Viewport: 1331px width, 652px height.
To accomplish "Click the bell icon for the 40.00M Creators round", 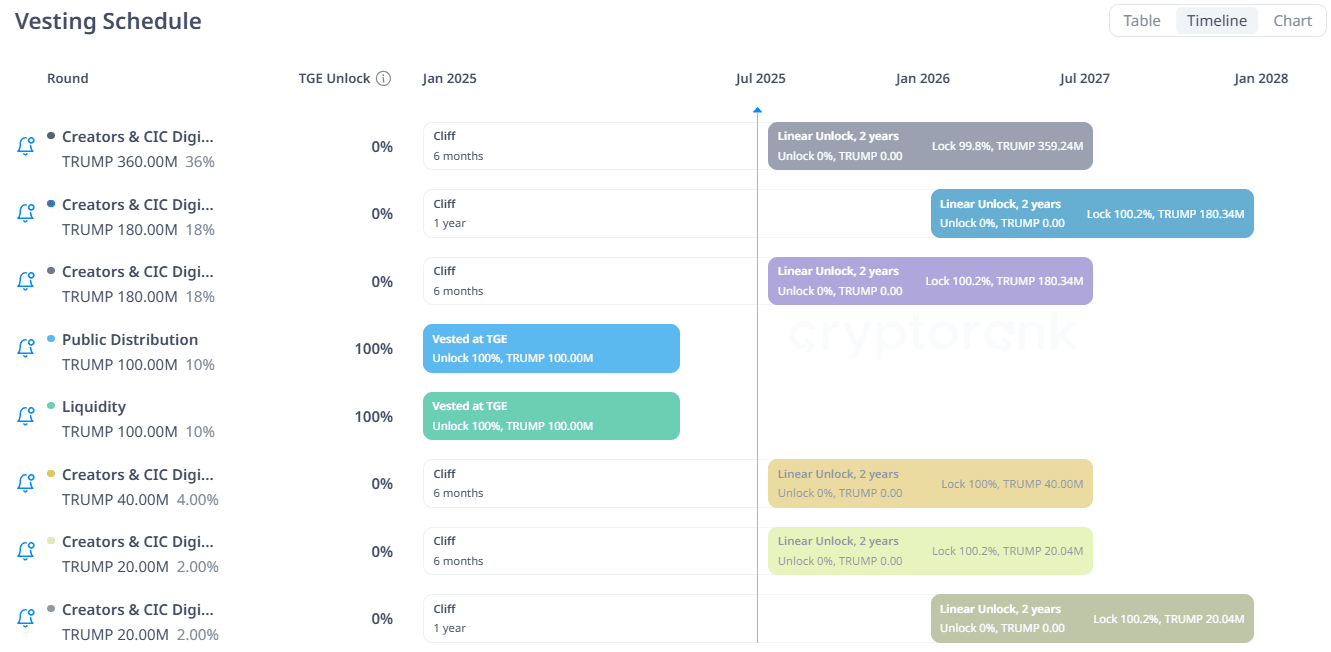I will point(26,483).
